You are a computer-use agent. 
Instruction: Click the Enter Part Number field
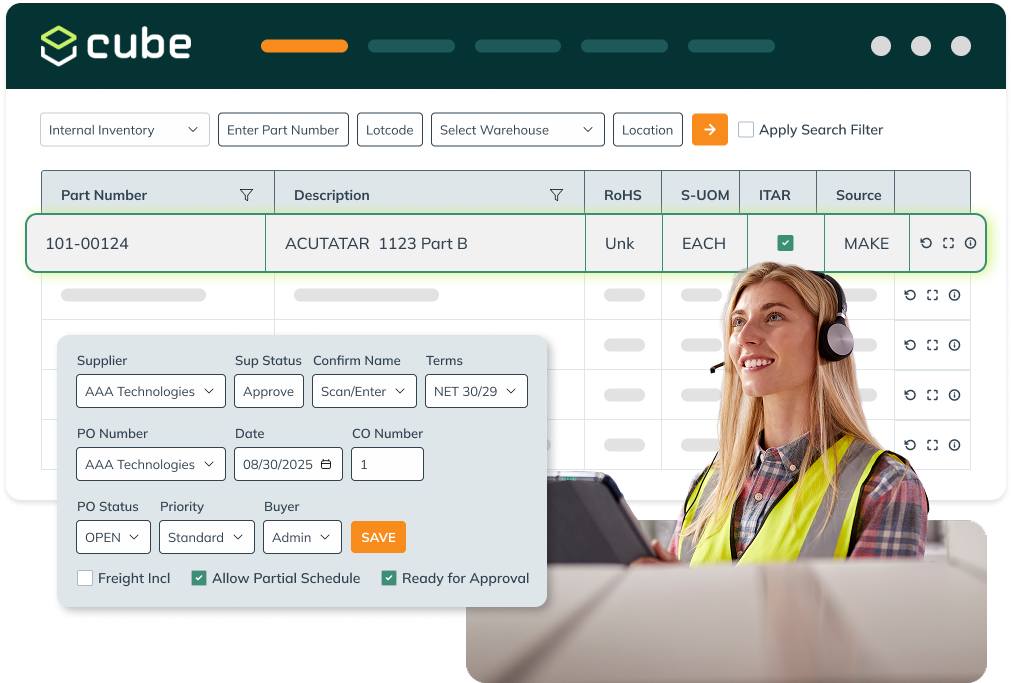tap(283, 130)
